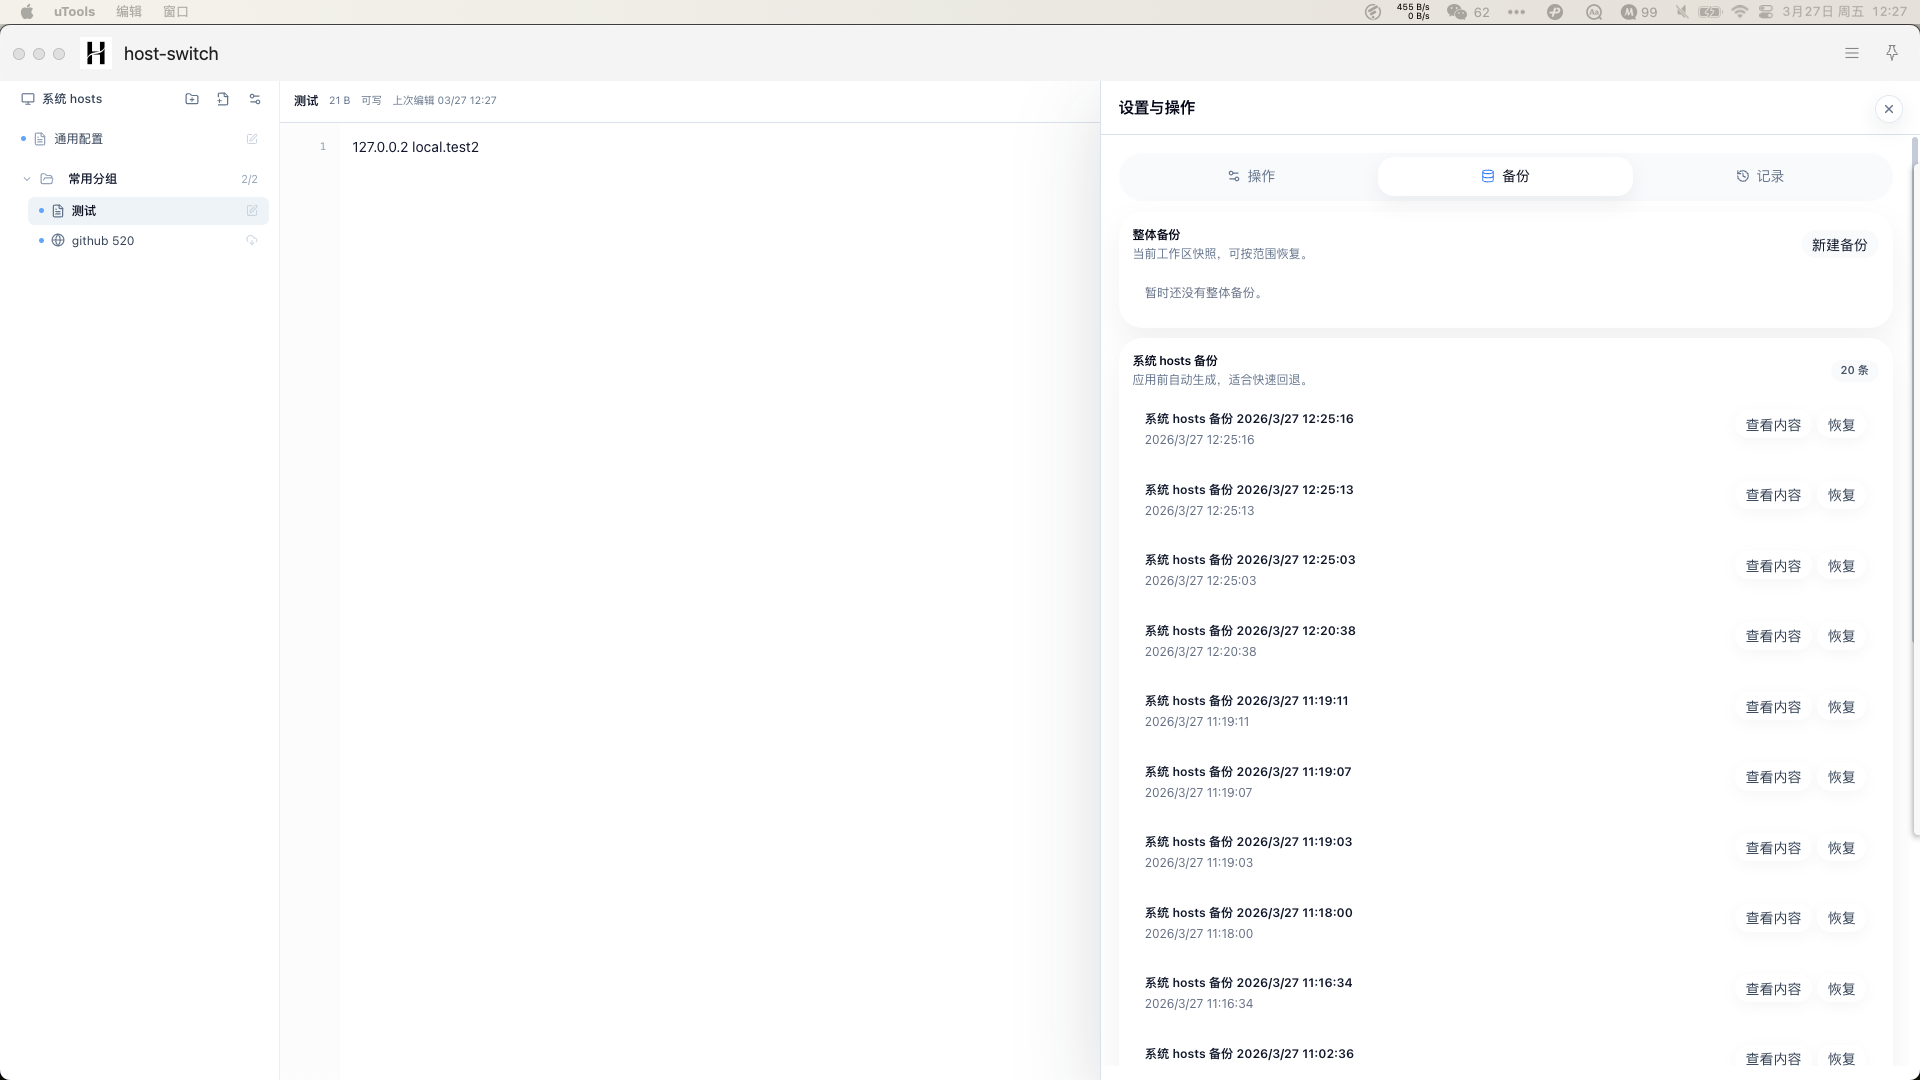
Task: Click the pin icon in title bar
Action: tap(1891, 53)
